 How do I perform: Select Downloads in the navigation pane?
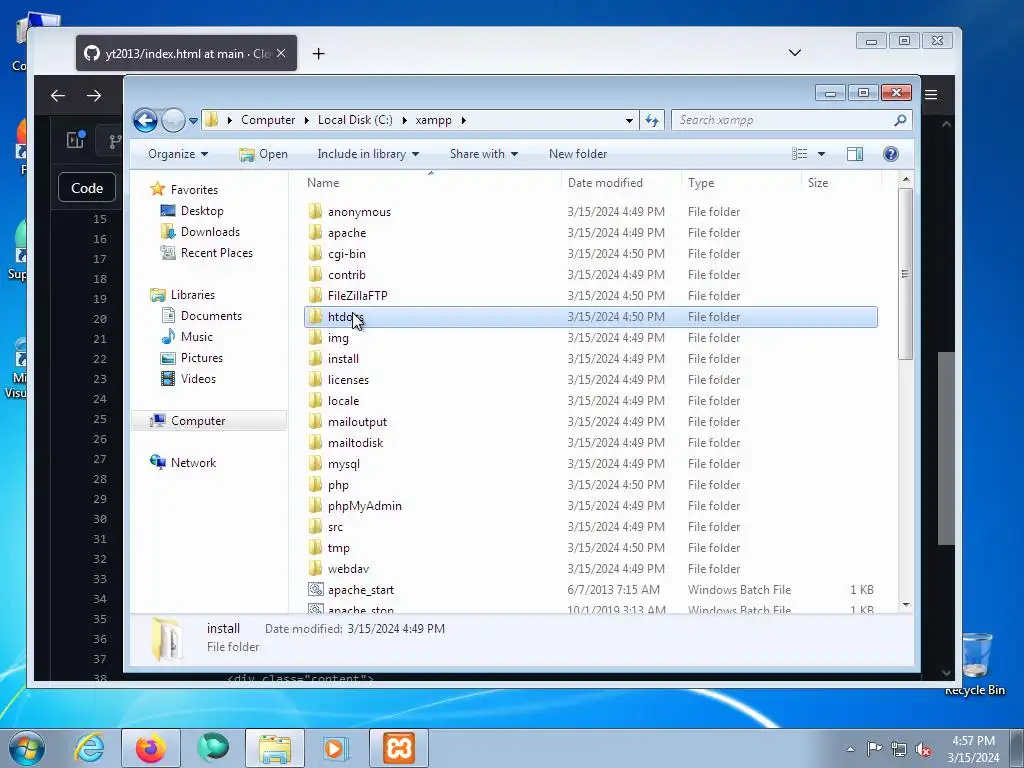pyautogui.click(x=210, y=232)
